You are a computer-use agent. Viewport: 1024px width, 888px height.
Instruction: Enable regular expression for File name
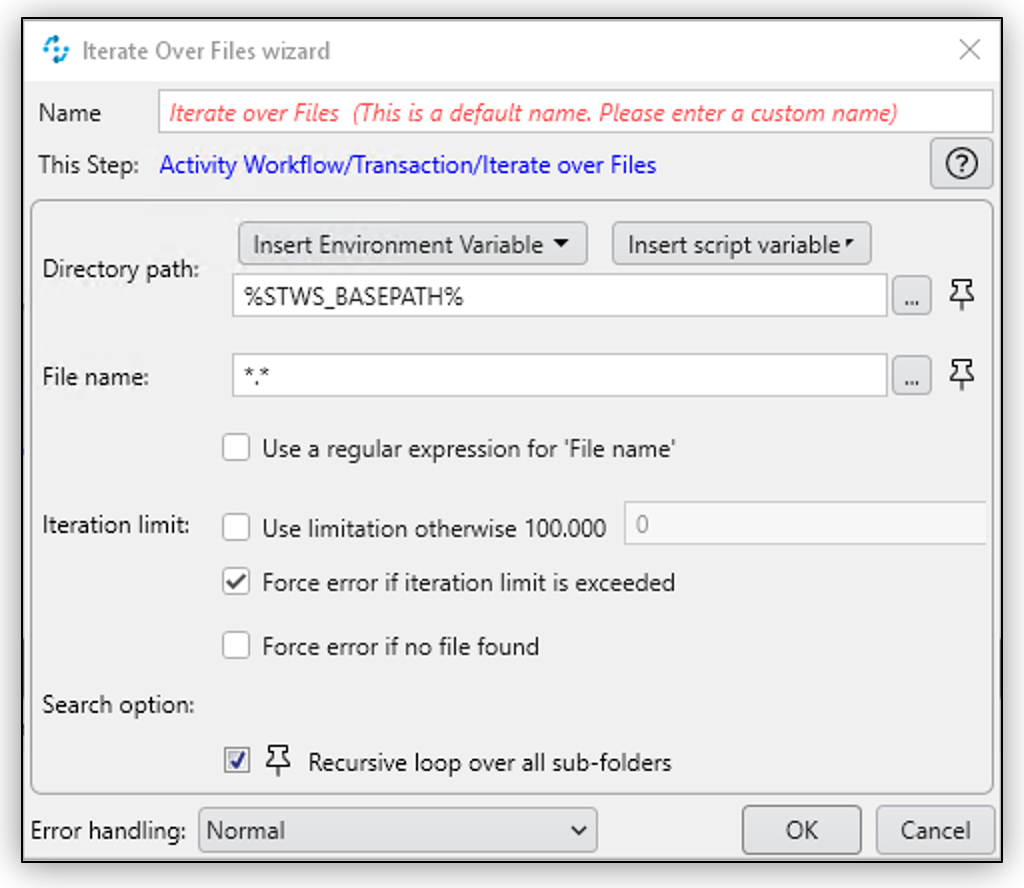click(x=235, y=447)
